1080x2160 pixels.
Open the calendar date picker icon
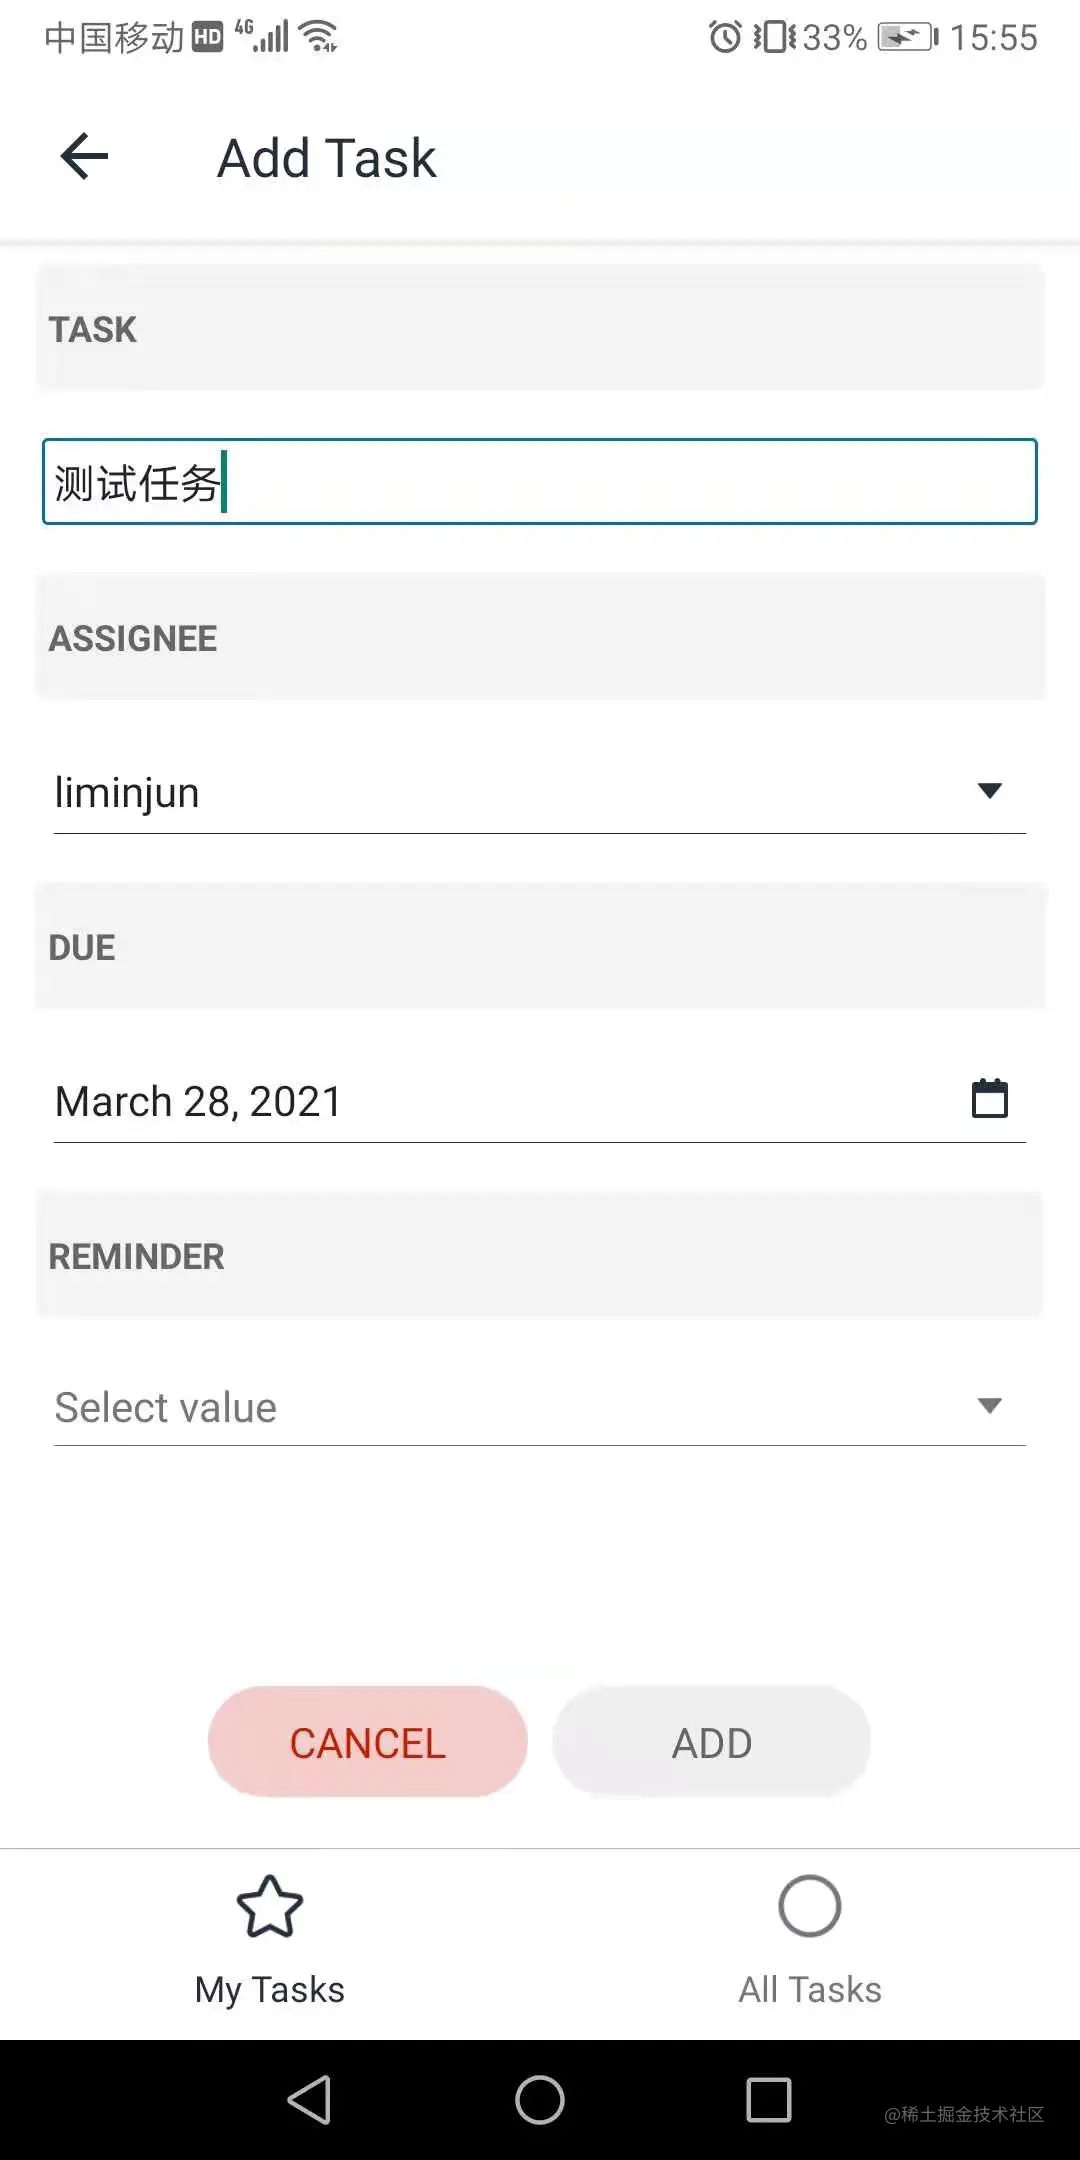point(990,1098)
